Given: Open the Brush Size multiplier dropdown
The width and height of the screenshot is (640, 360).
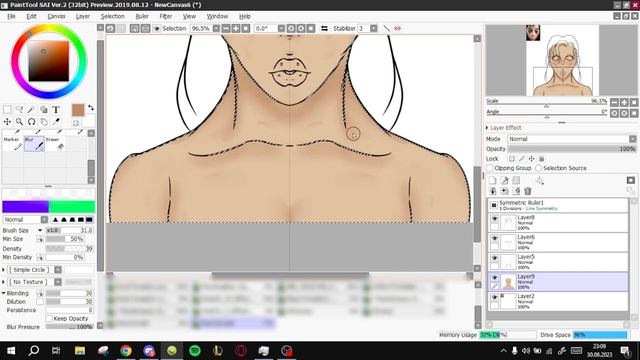Looking at the screenshot, I should click(x=40, y=231).
